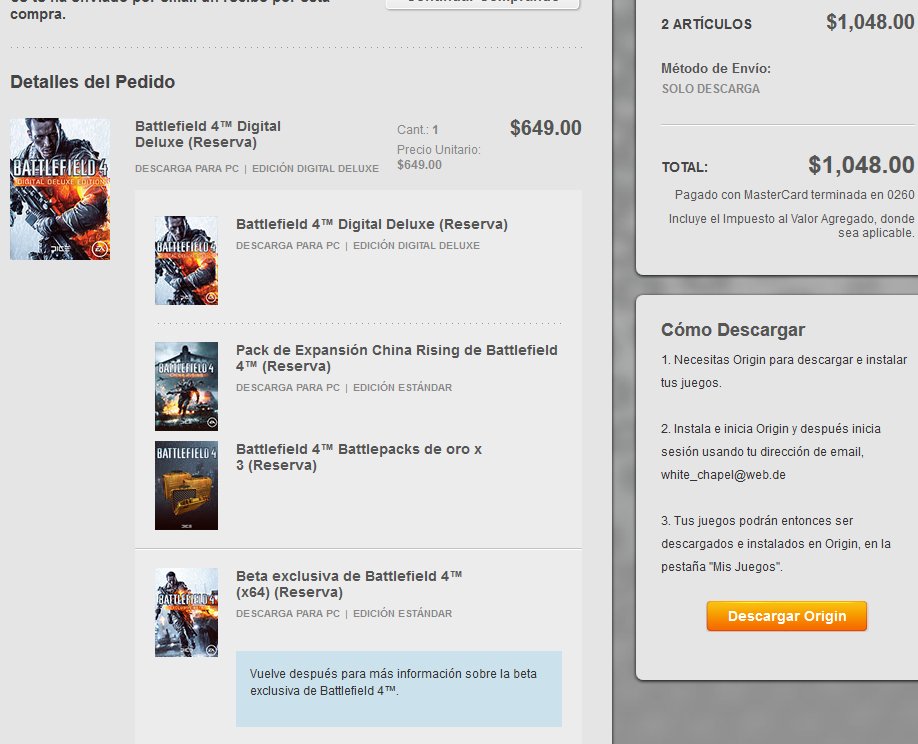Select the SOLO DESCARGA shipping method
Image resolution: width=918 pixels, height=744 pixels.
(x=711, y=89)
